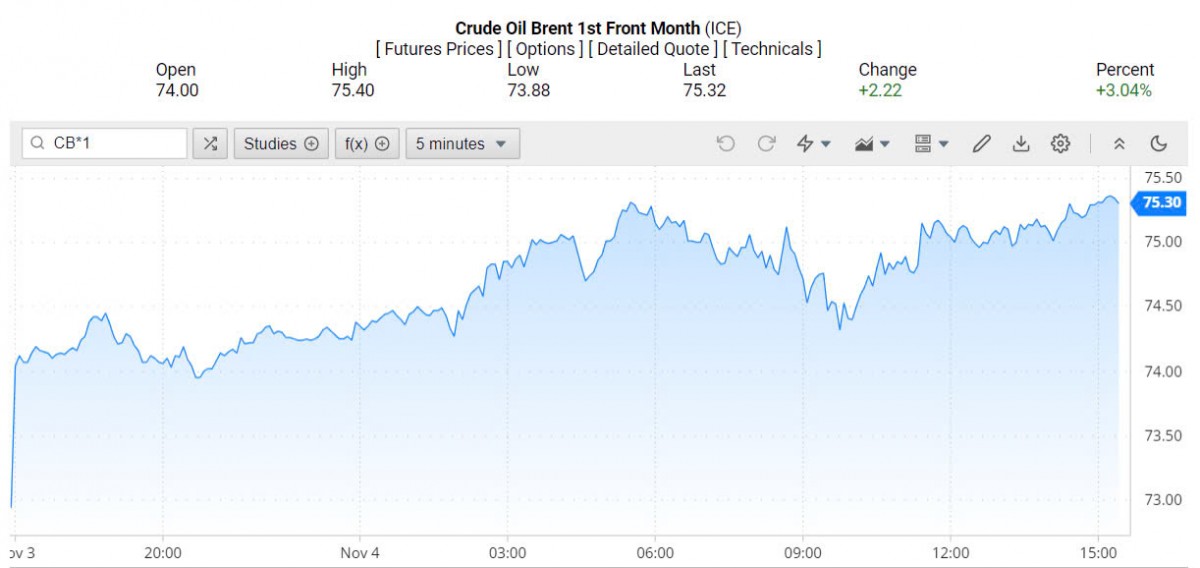The height and width of the screenshot is (568, 1200).
Task: Add a study with Studies button
Action: pos(281,144)
